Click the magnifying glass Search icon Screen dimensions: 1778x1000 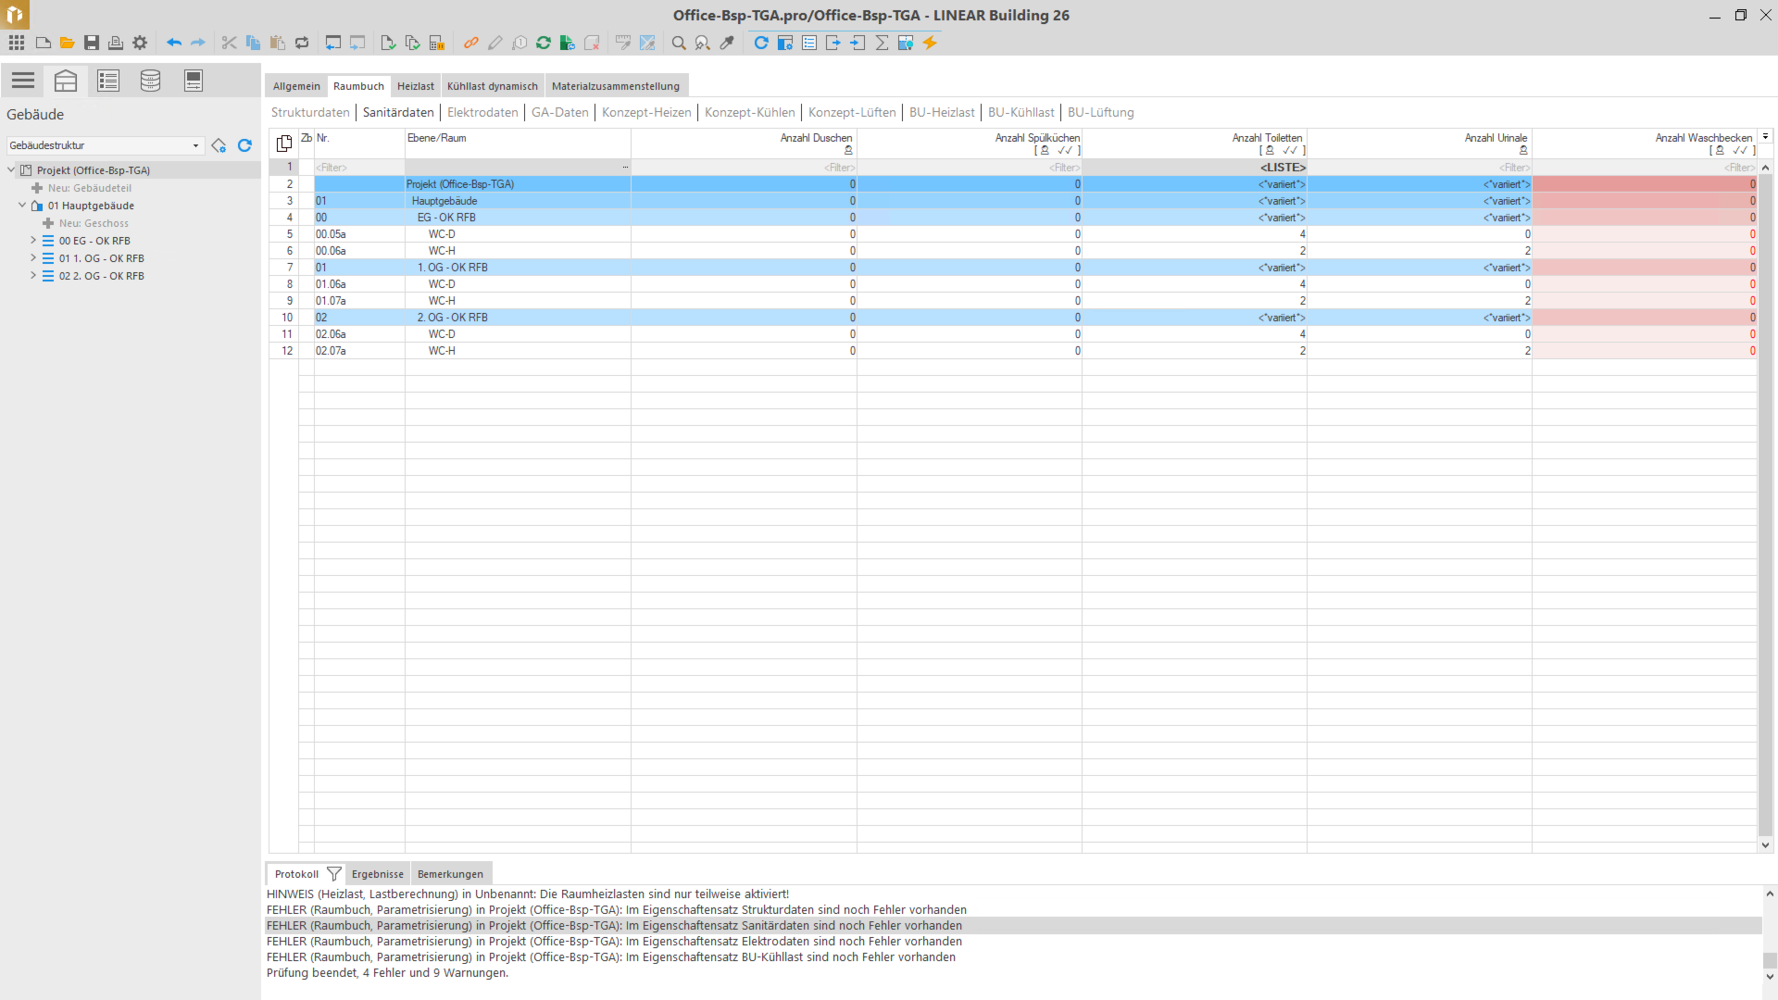coord(679,43)
